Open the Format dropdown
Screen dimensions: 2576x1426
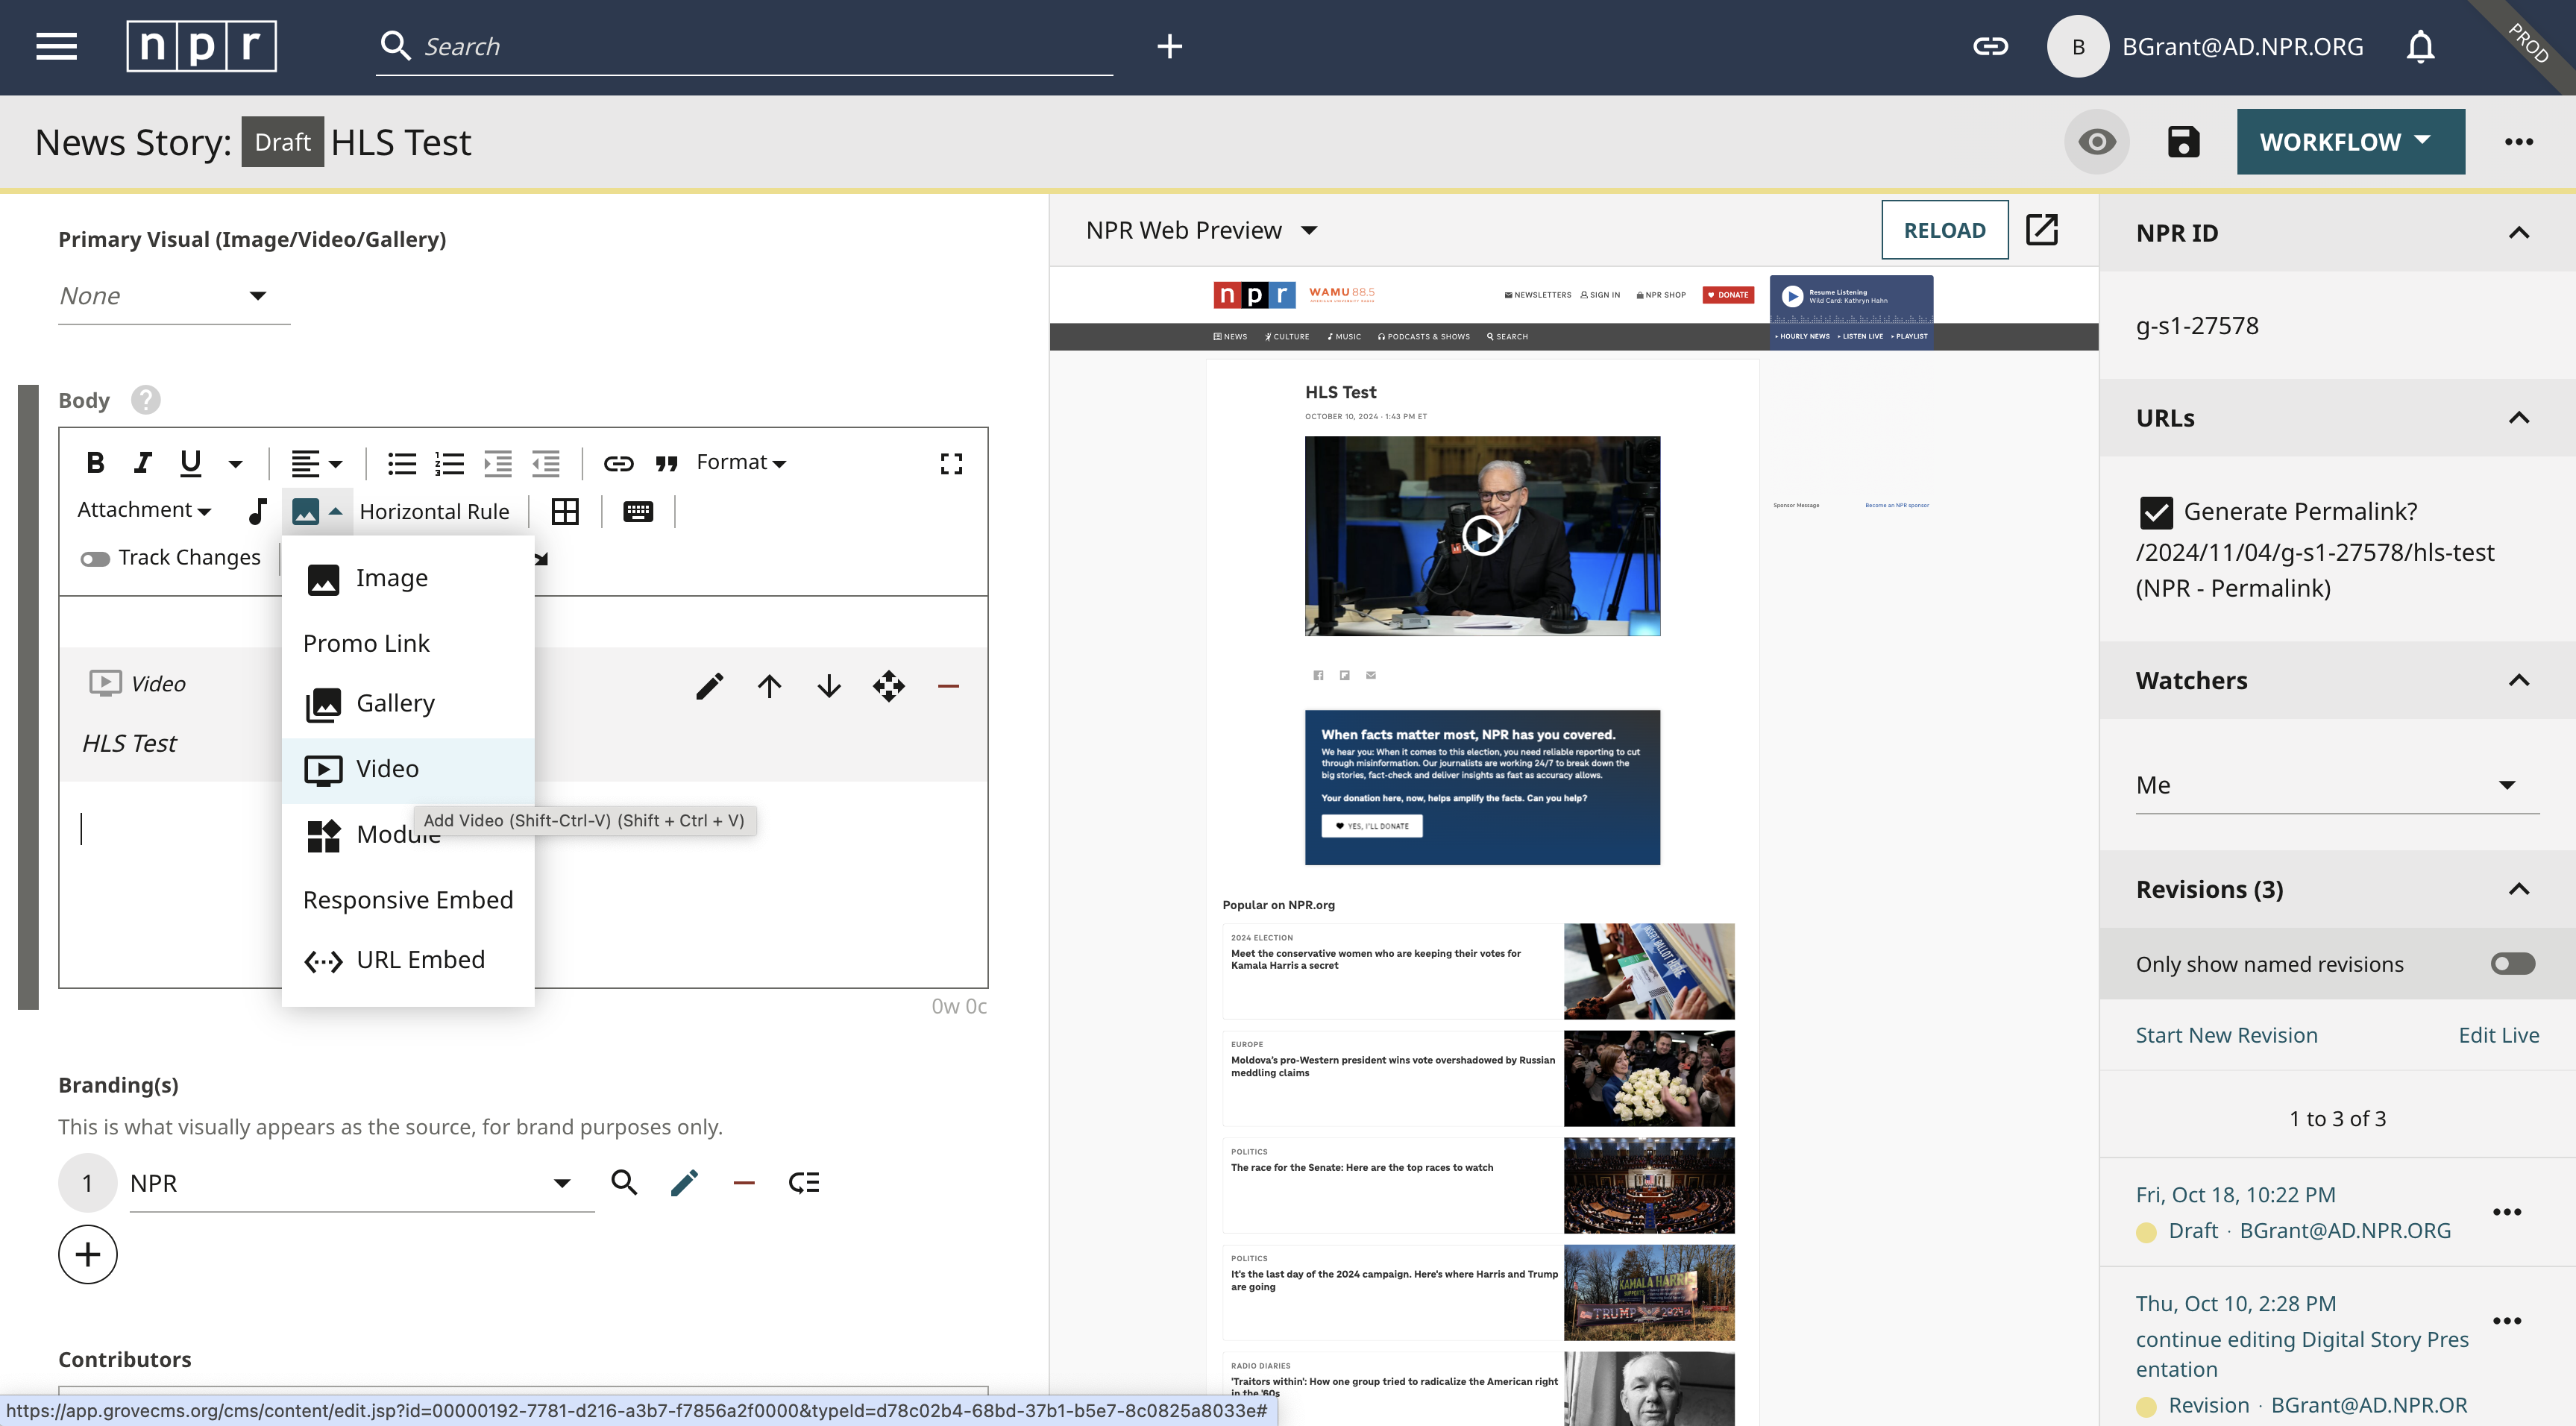[740, 462]
